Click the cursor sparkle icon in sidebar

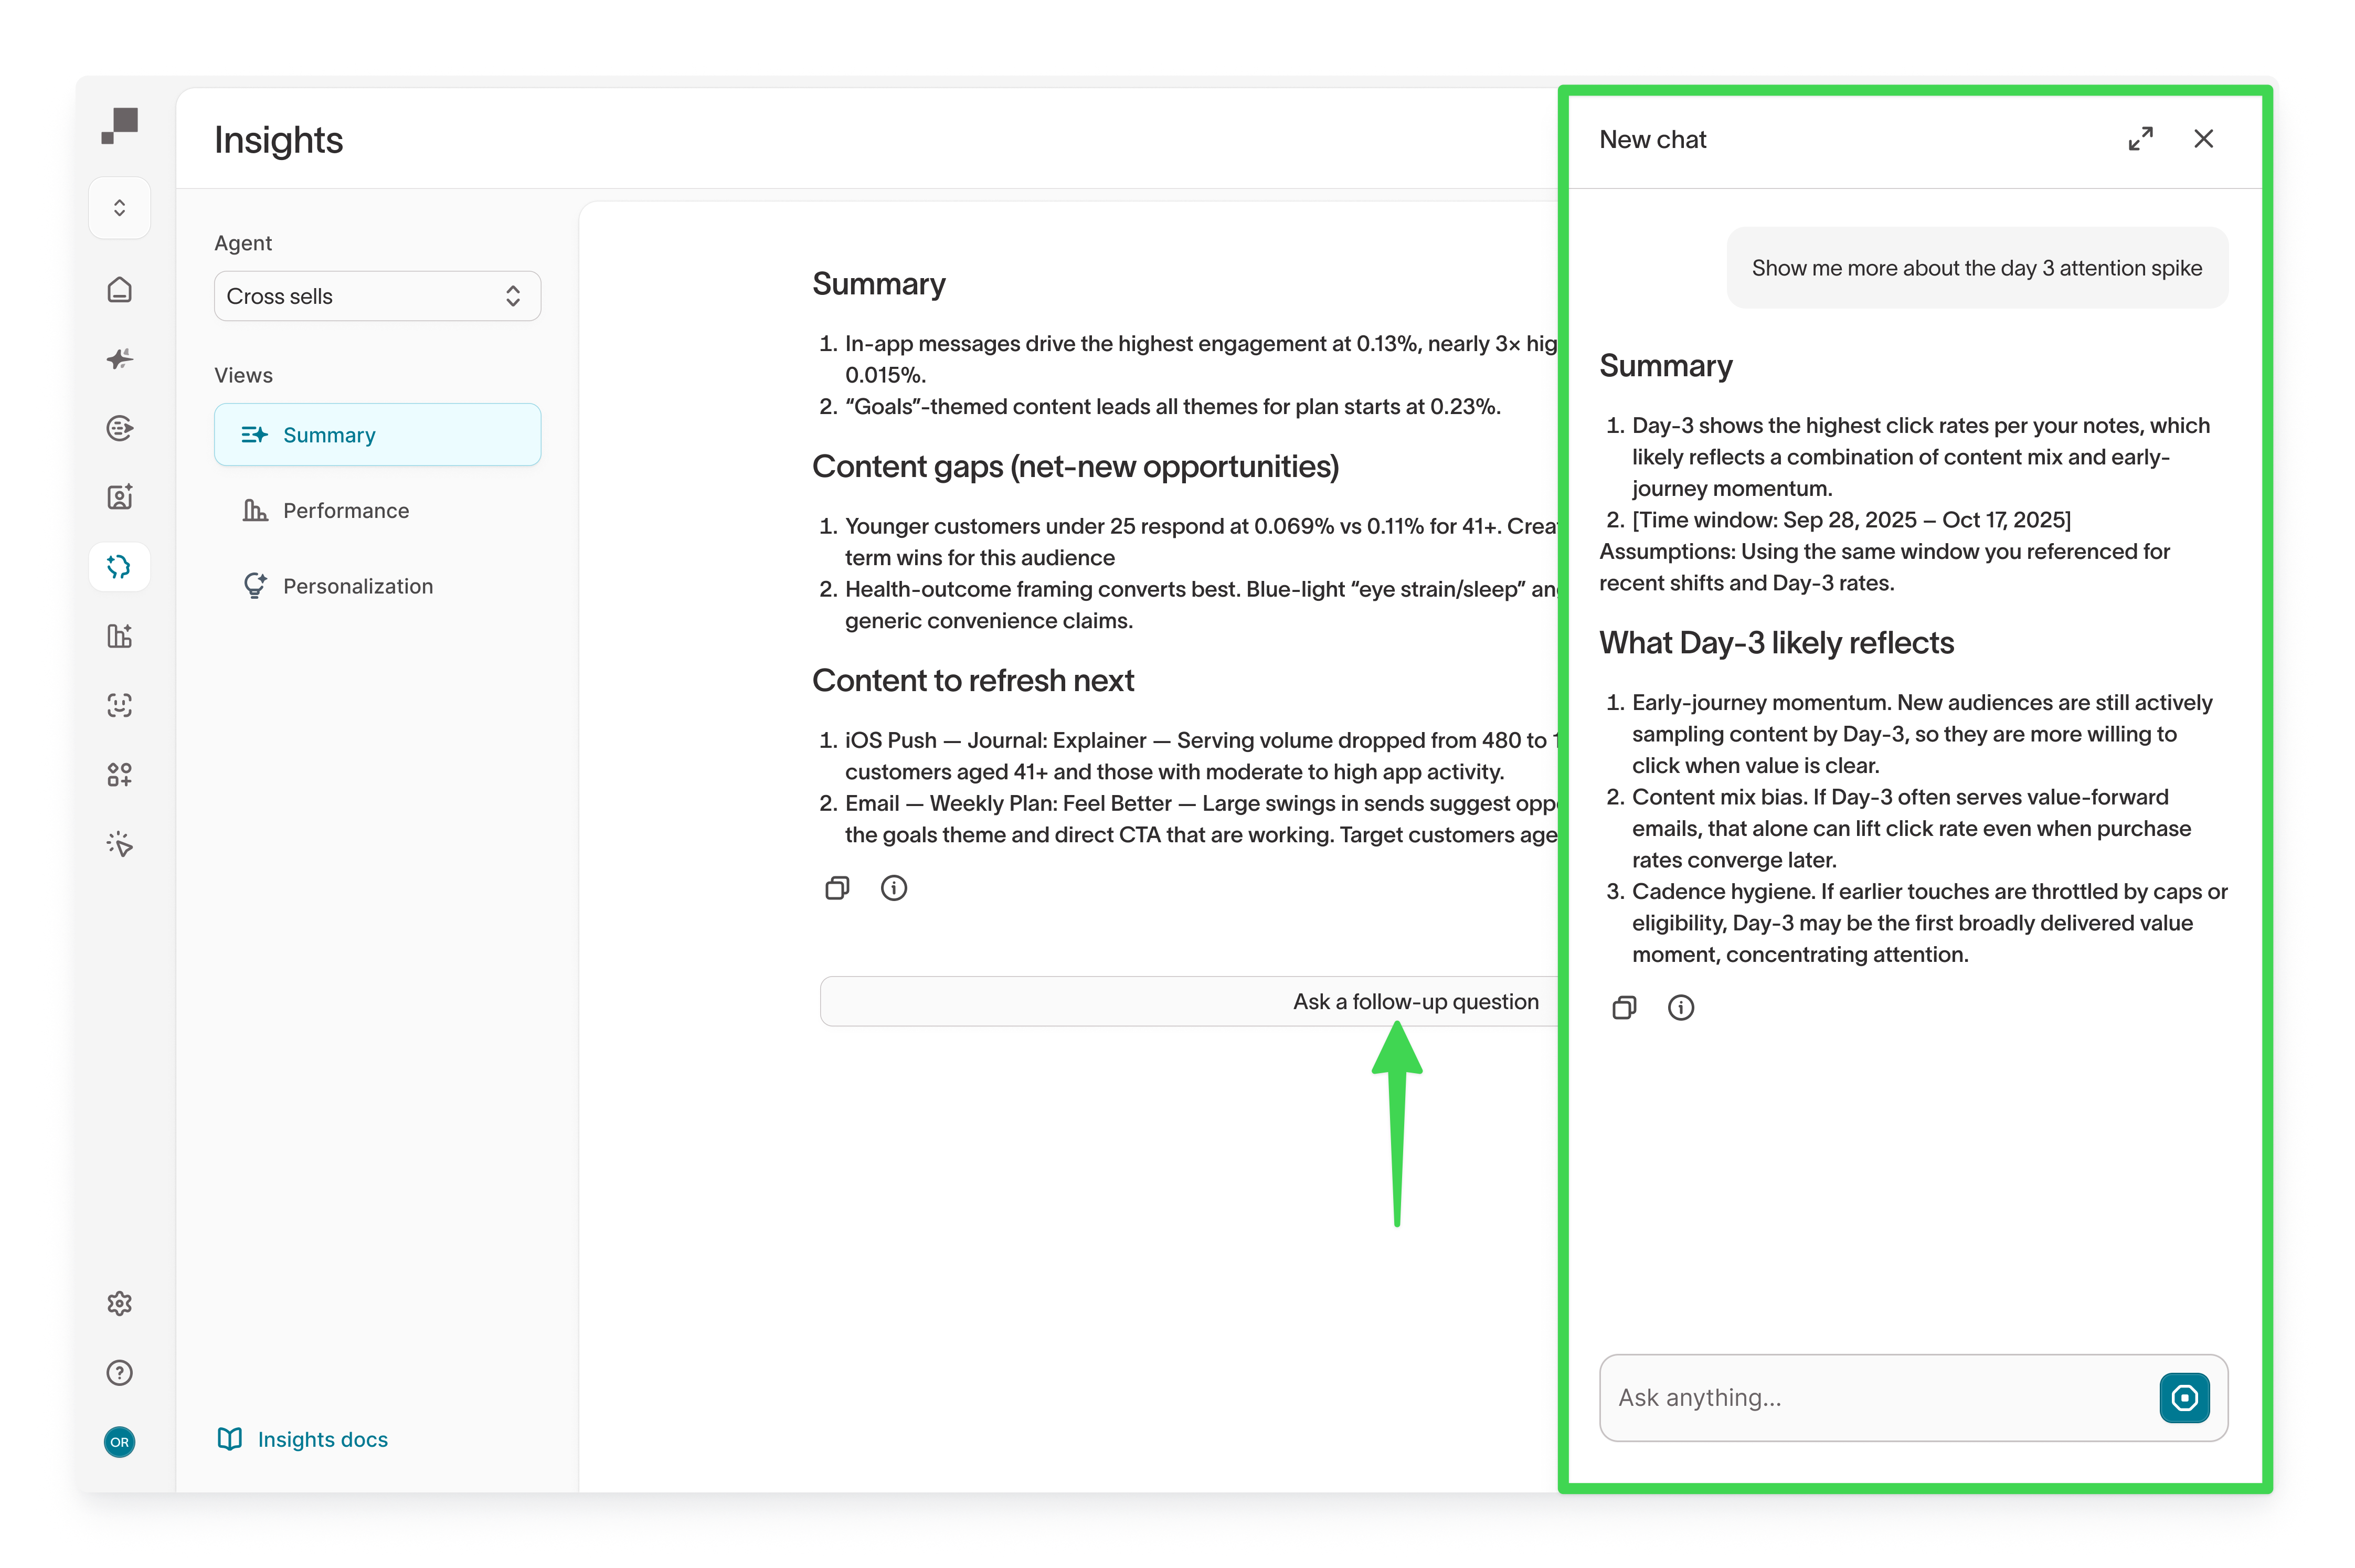coord(119,844)
